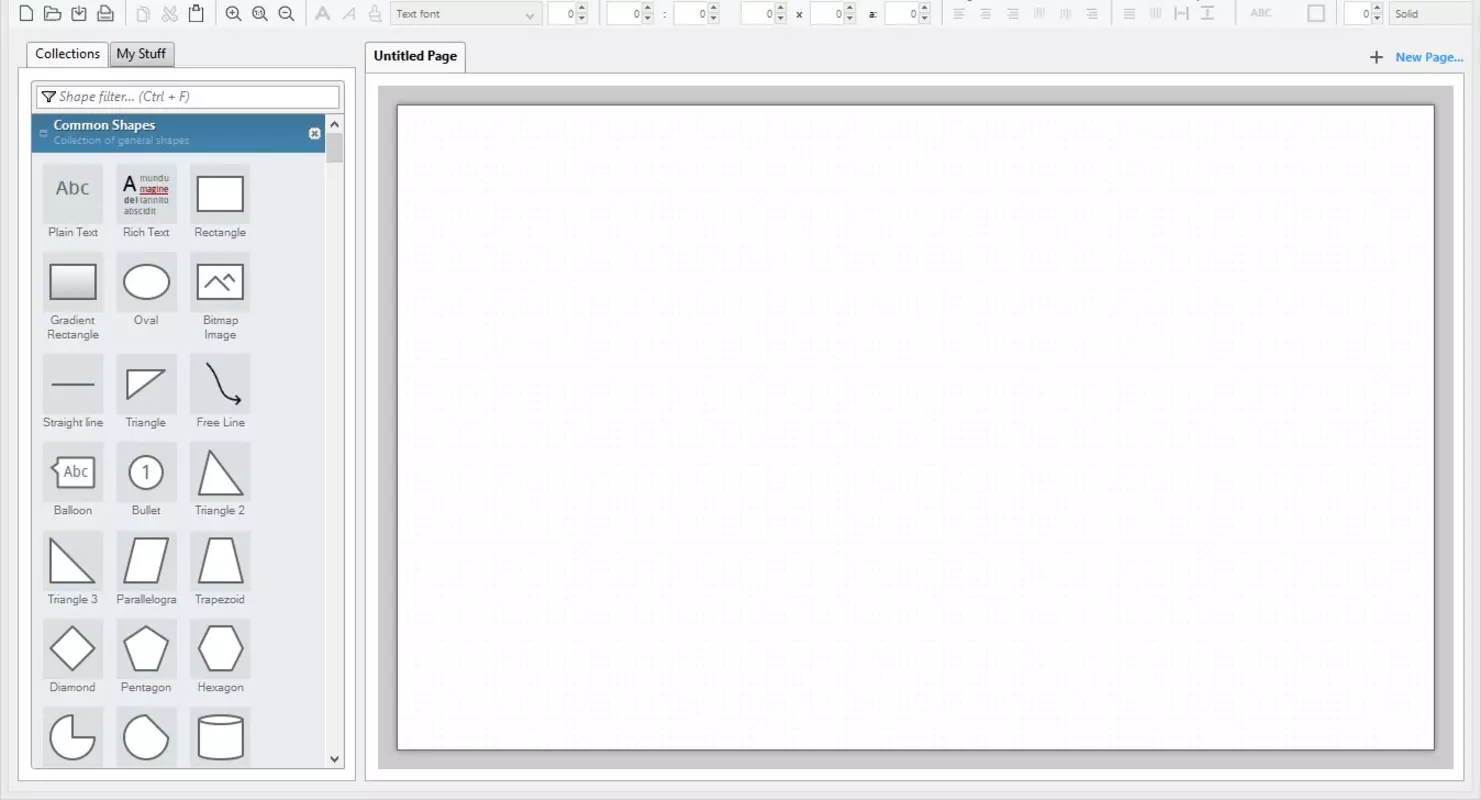Create a new document with the blank page icon
1481x800 pixels.
(x=27, y=14)
